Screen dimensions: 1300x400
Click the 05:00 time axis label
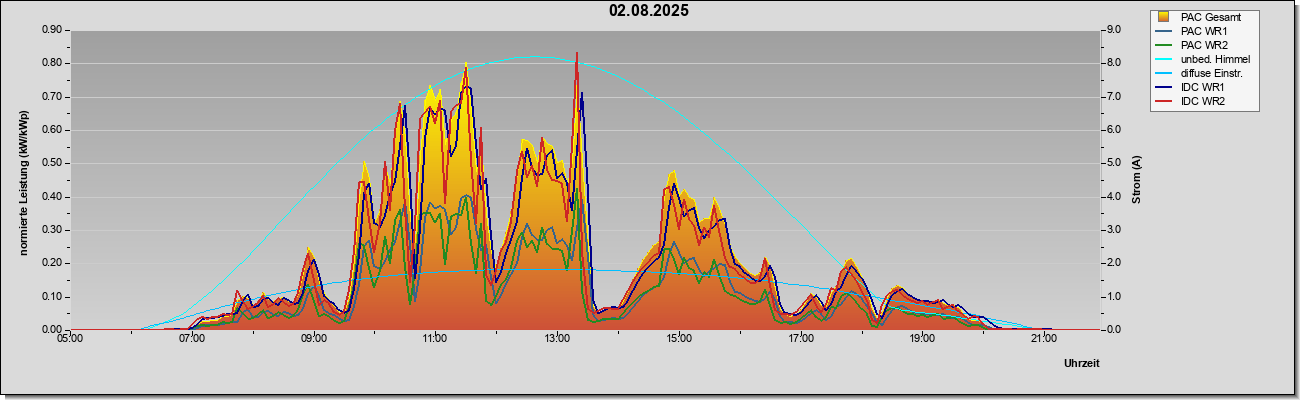click(70, 340)
